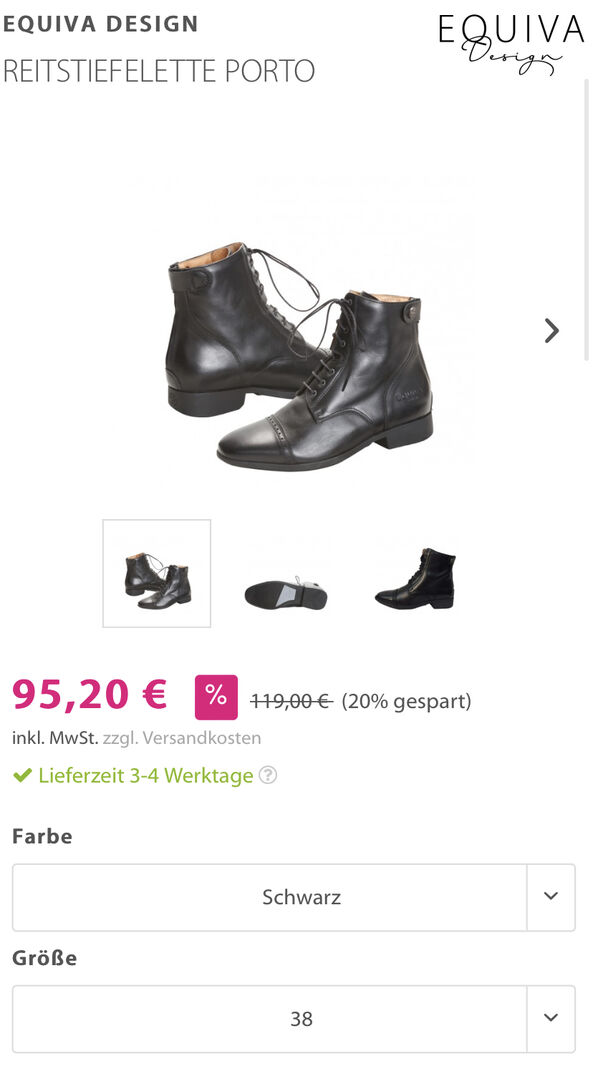Open the zzgl. Versandkosten link
Viewport: 593px width, 1079px height.
point(182,738)
